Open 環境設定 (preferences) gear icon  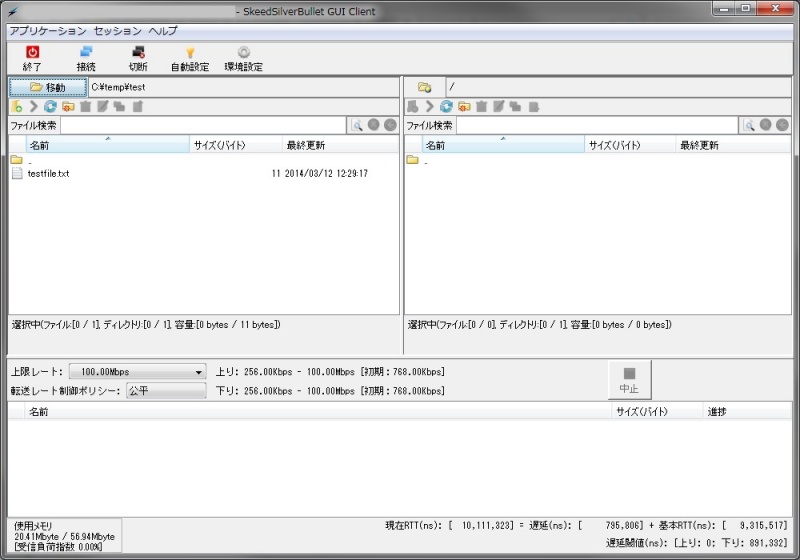[244, 52]
